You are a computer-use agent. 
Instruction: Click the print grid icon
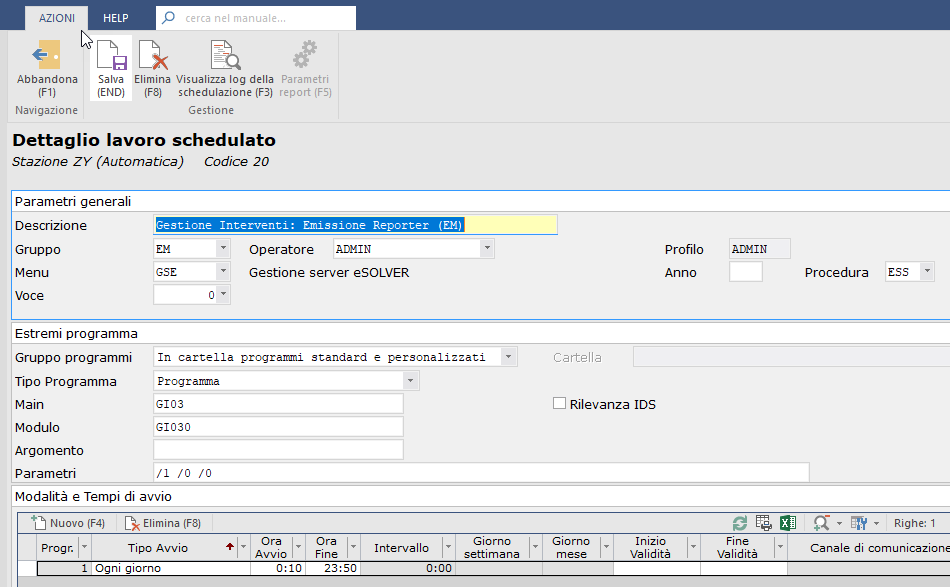(763, 523)
